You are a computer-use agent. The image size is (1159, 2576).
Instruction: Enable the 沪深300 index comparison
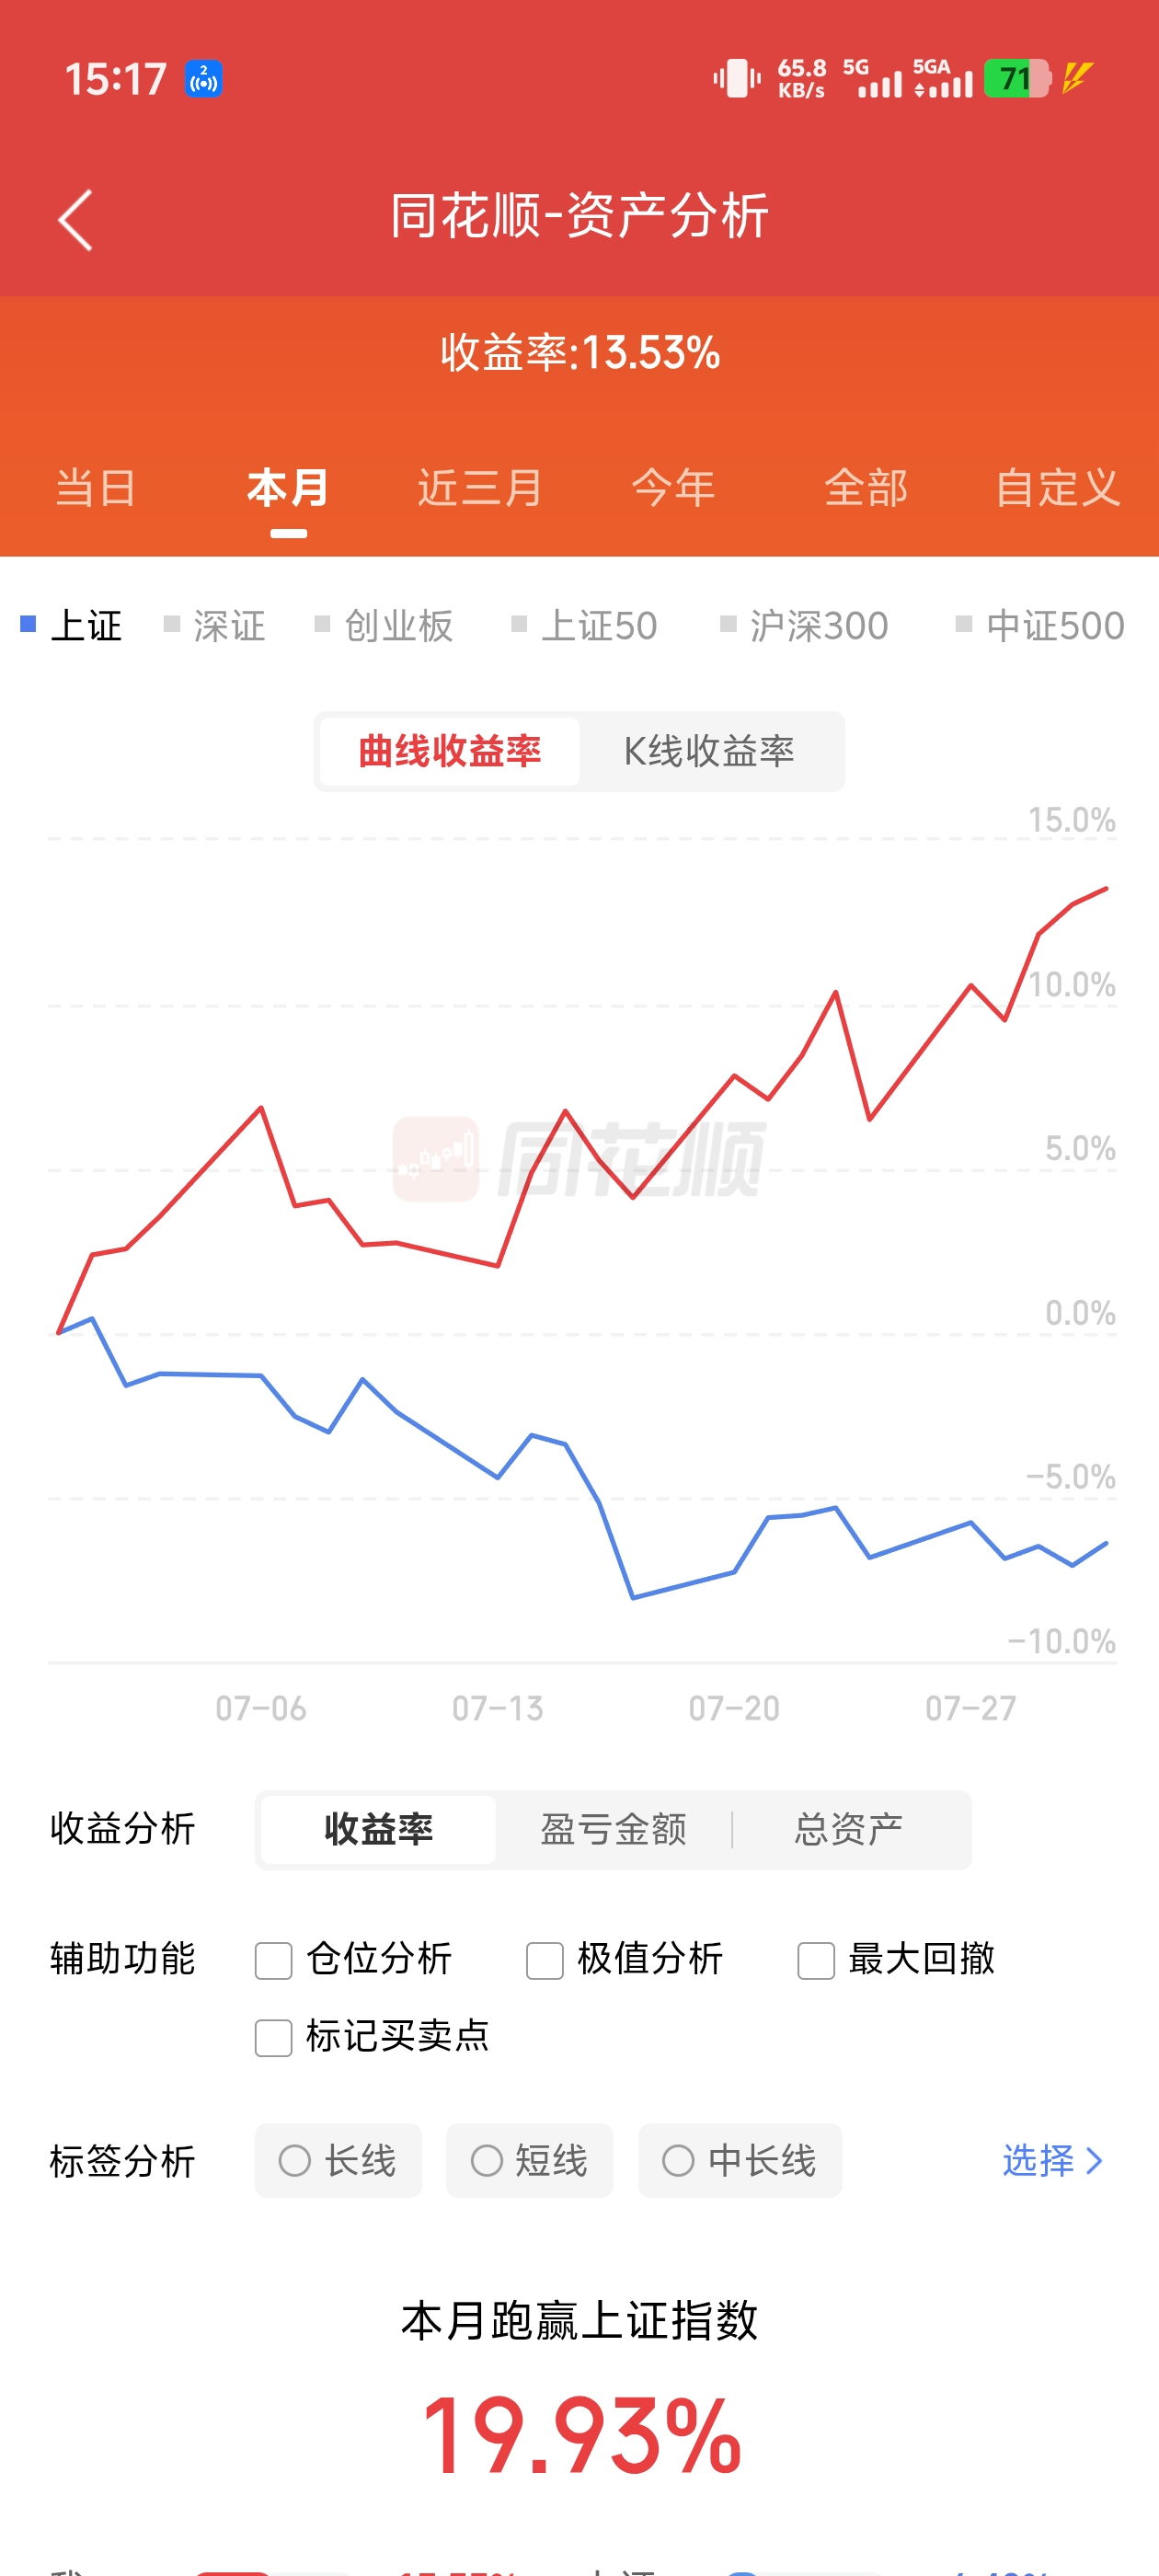(804, 626)
